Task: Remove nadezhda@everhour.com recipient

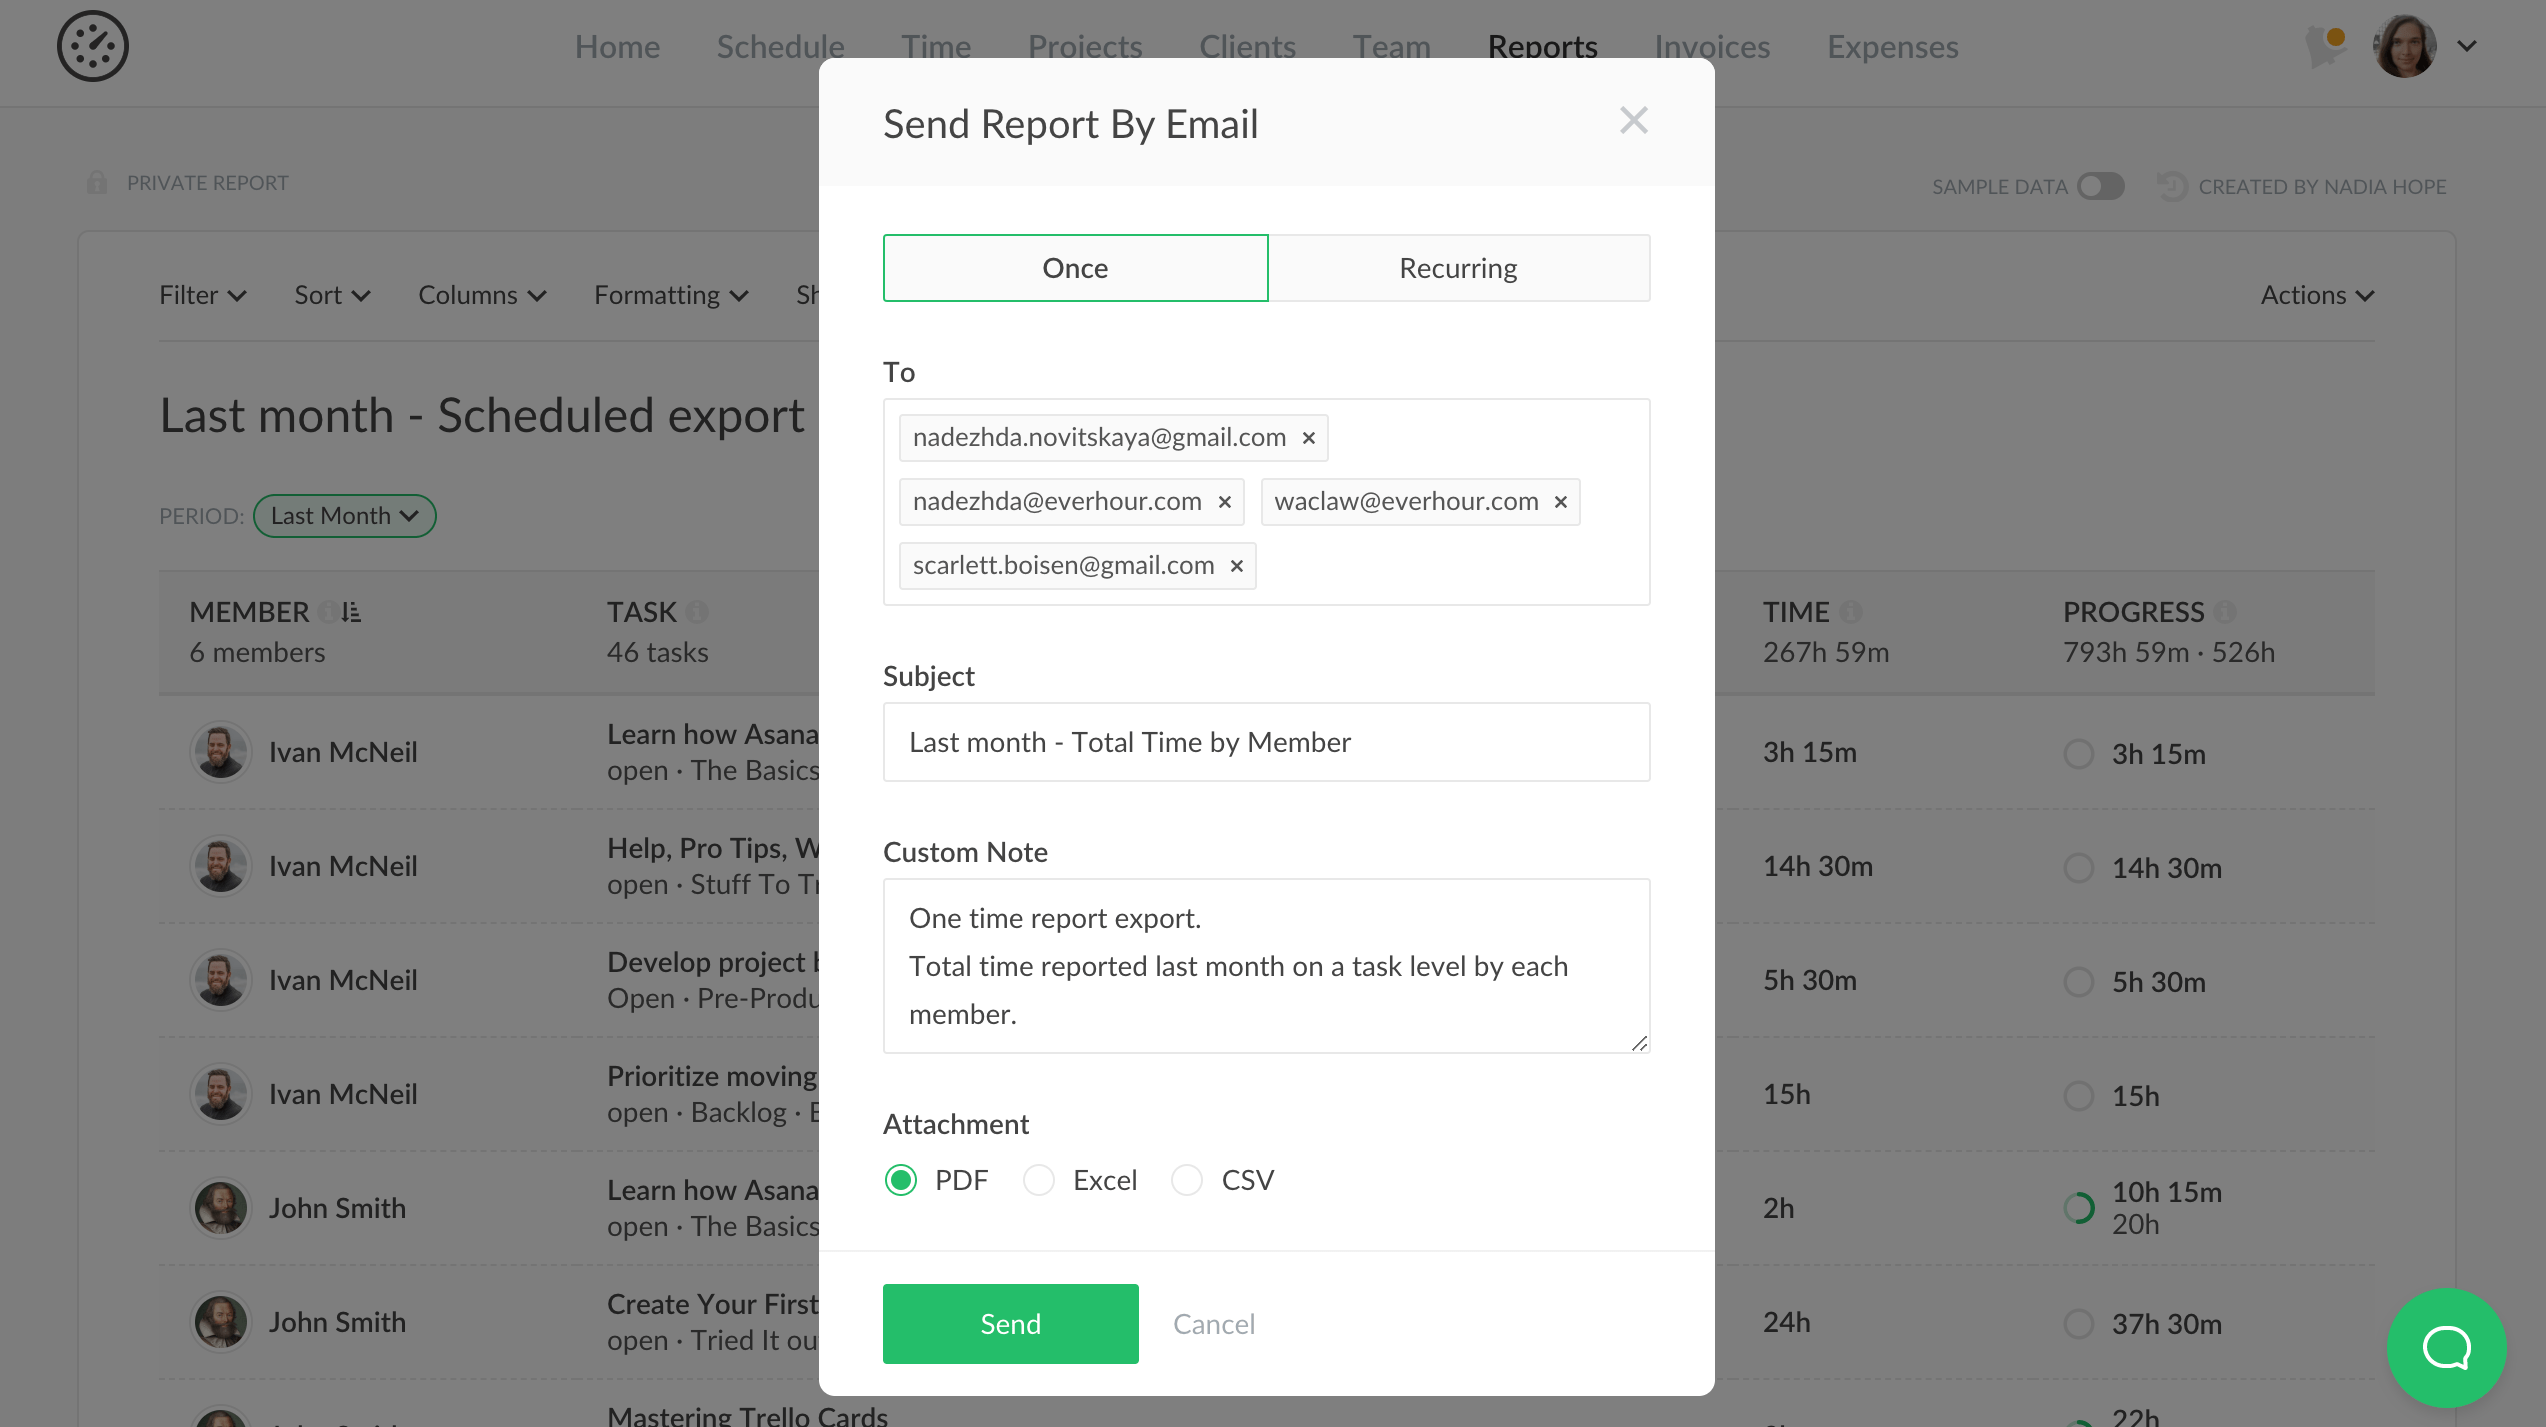Action: click(x=1224, y=502)
